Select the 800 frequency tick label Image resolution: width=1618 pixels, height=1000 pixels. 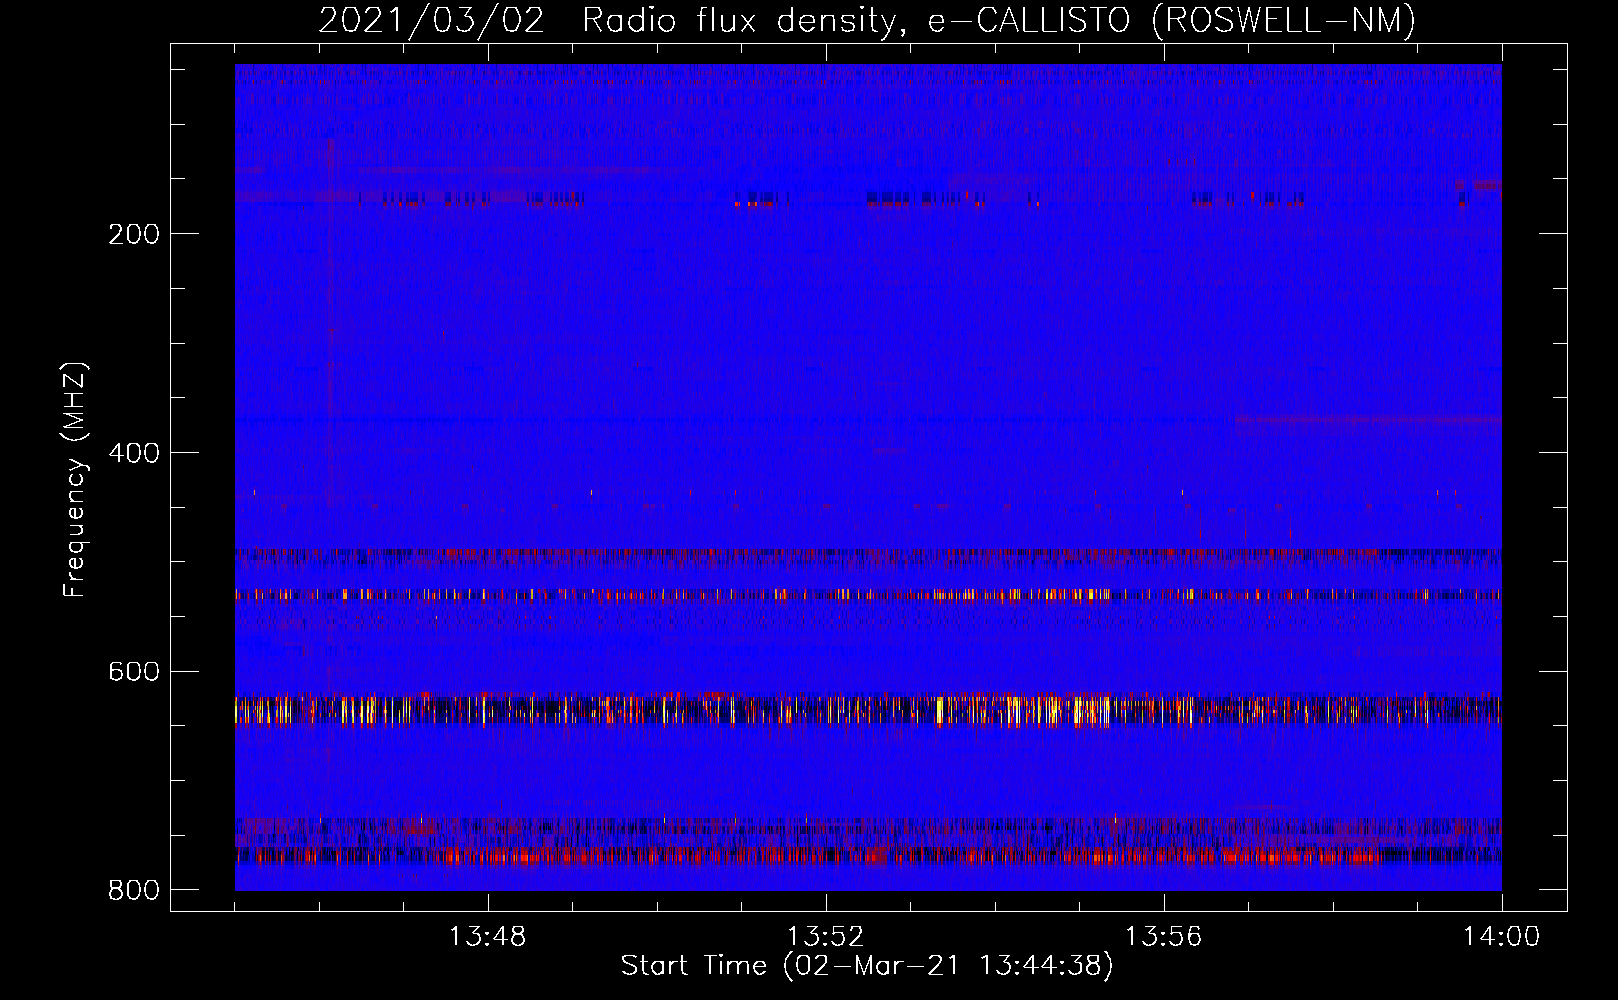pos(134,890)
